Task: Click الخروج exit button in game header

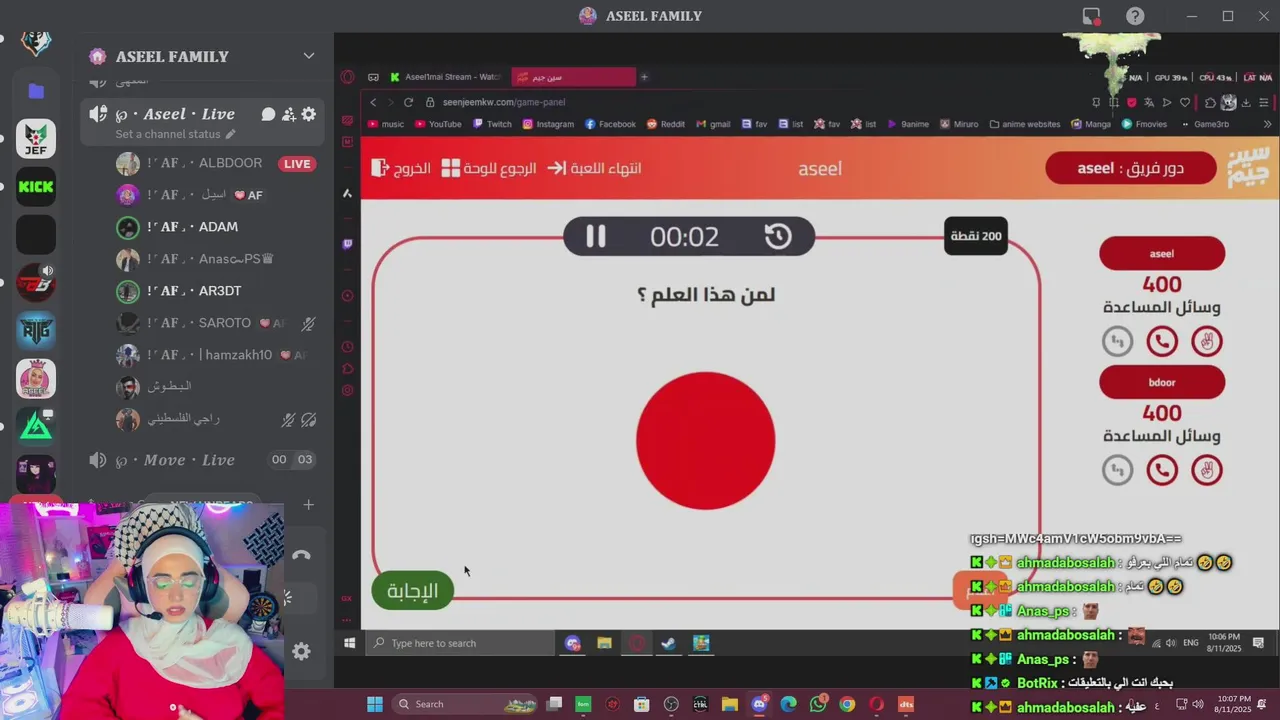Action: [x=401, y=168]
